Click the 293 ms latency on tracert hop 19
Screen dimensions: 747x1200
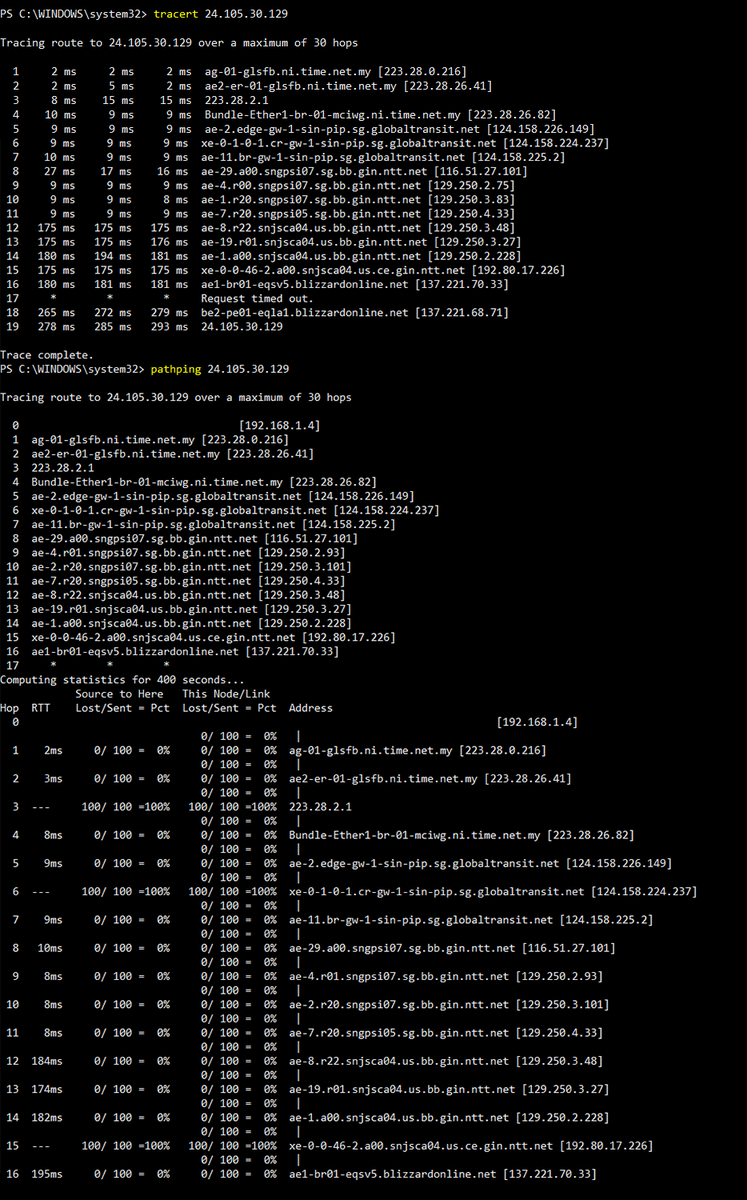170,327
